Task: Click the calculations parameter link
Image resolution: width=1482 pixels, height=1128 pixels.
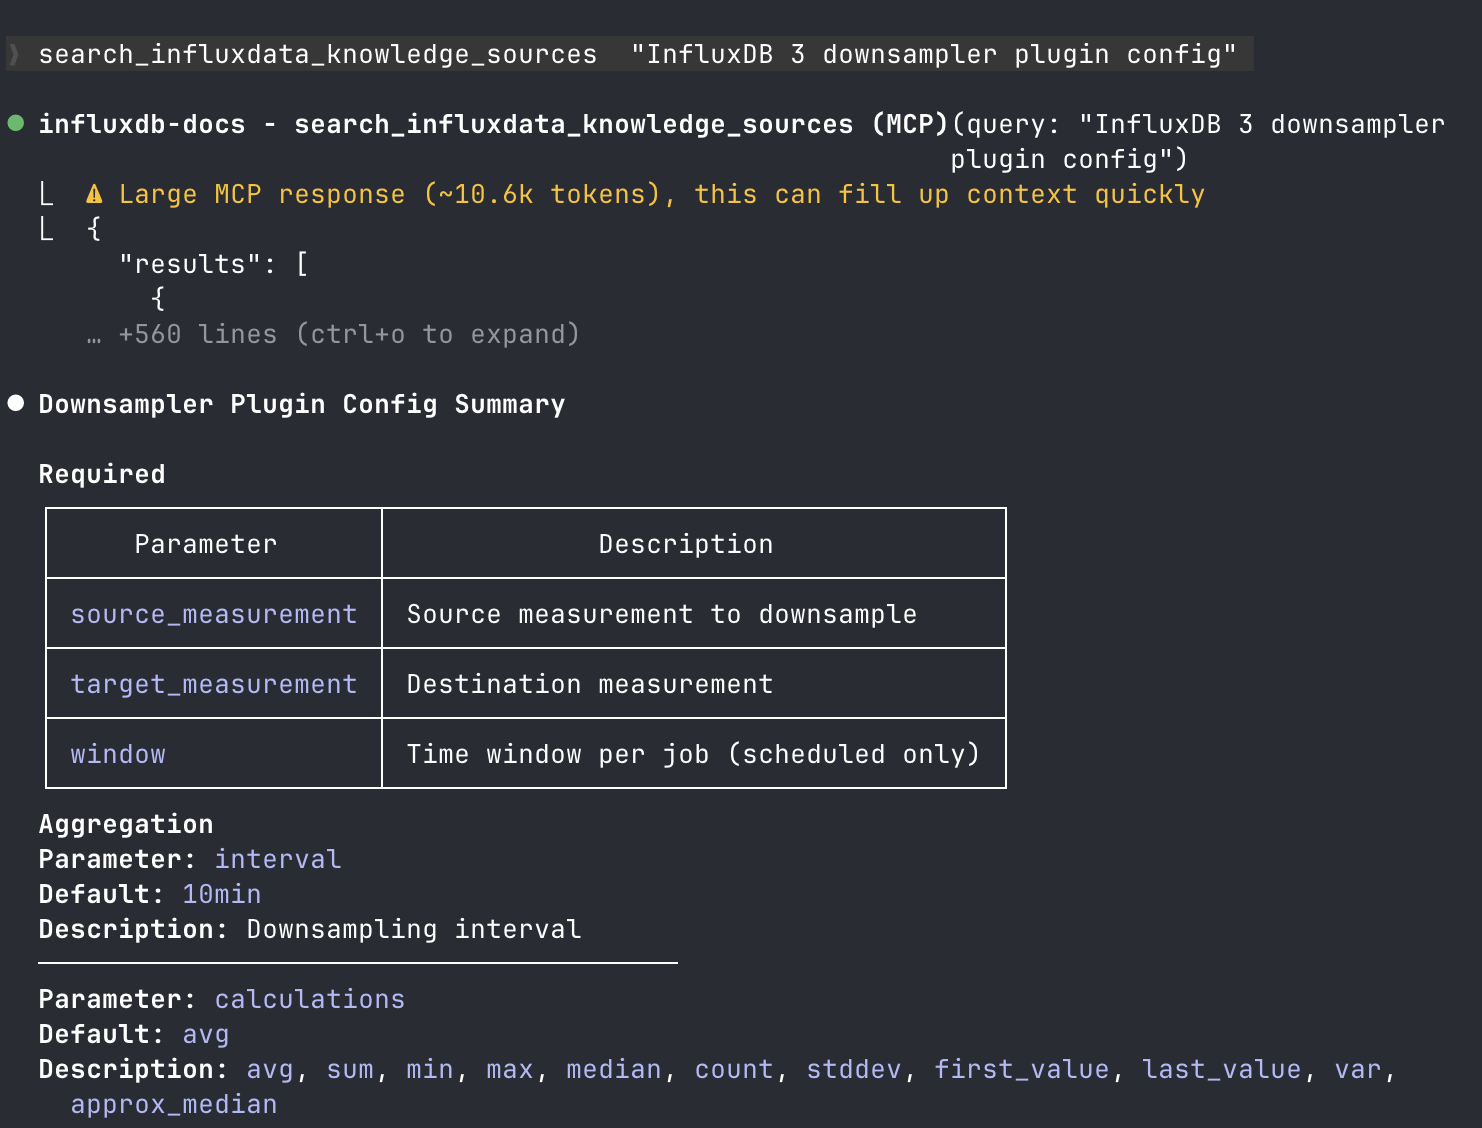Action: click(x=309, y=998)
